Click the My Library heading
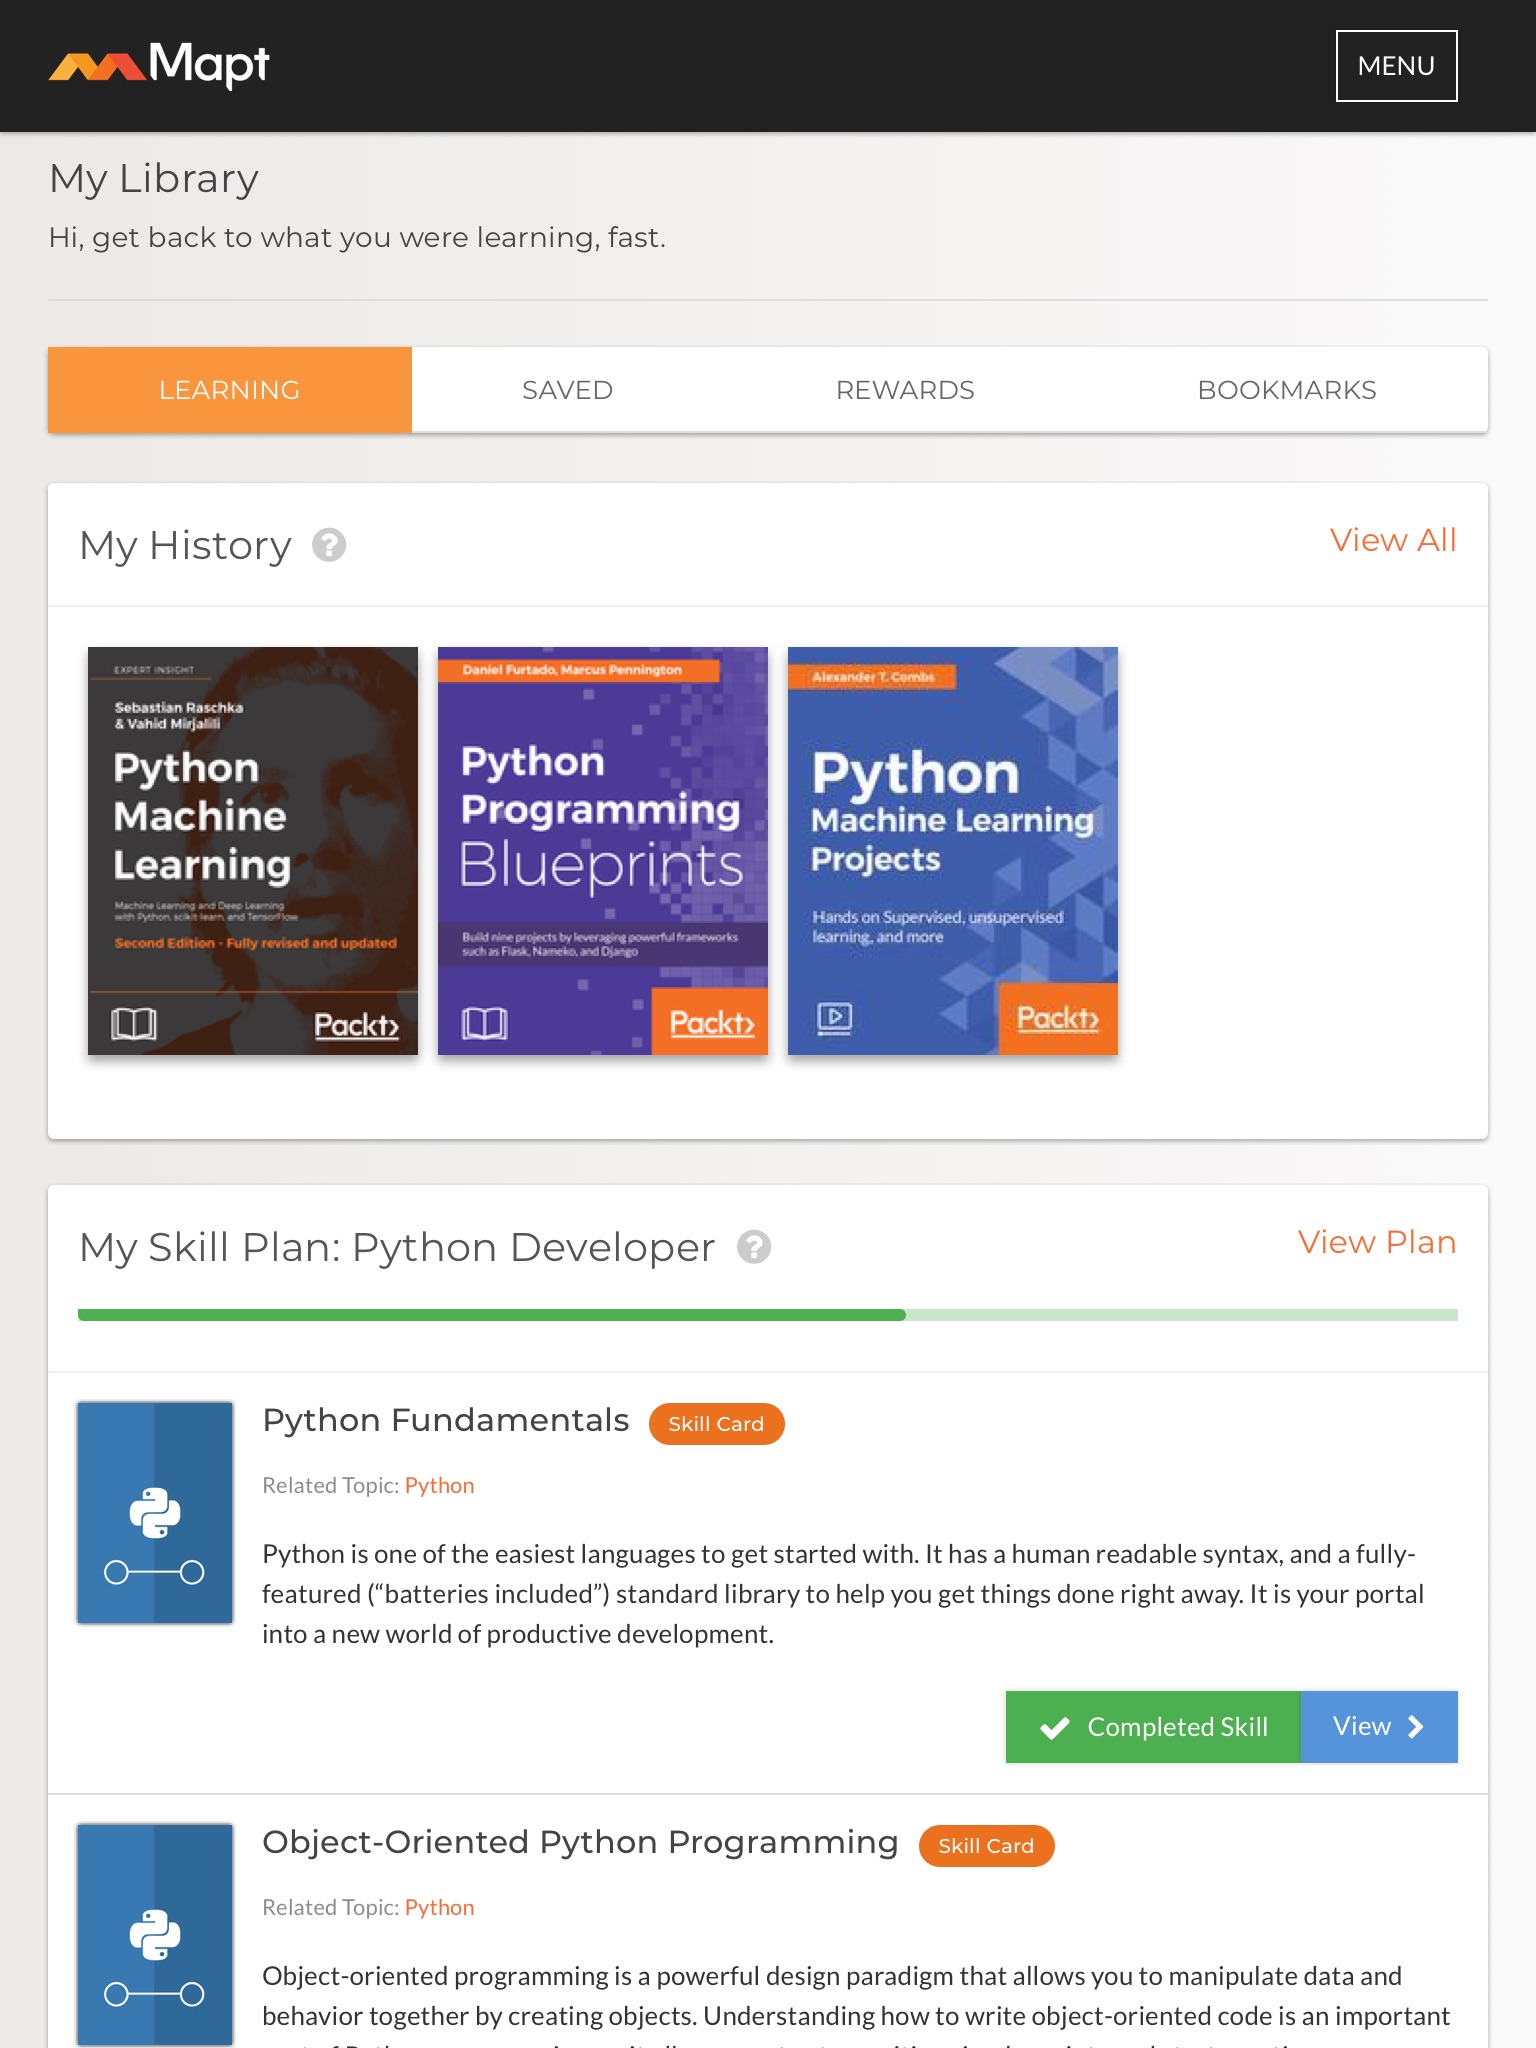Image resolution: width=1536 pixels, height=2048 pixels. coord(154,179)
